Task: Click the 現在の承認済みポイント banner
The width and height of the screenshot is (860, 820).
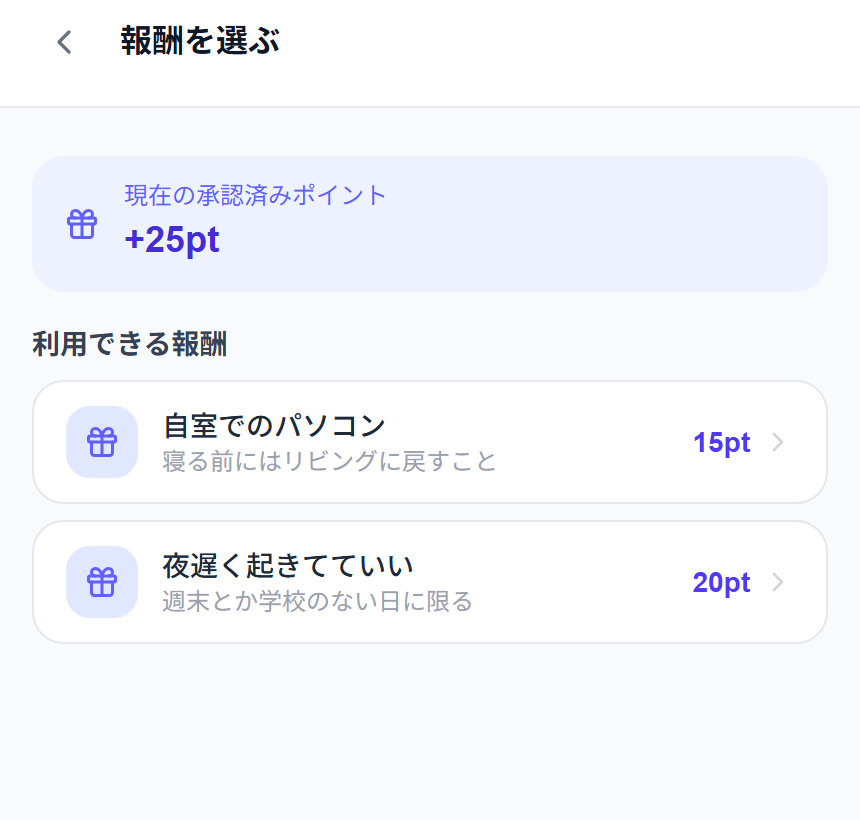Action: (430, 223)
